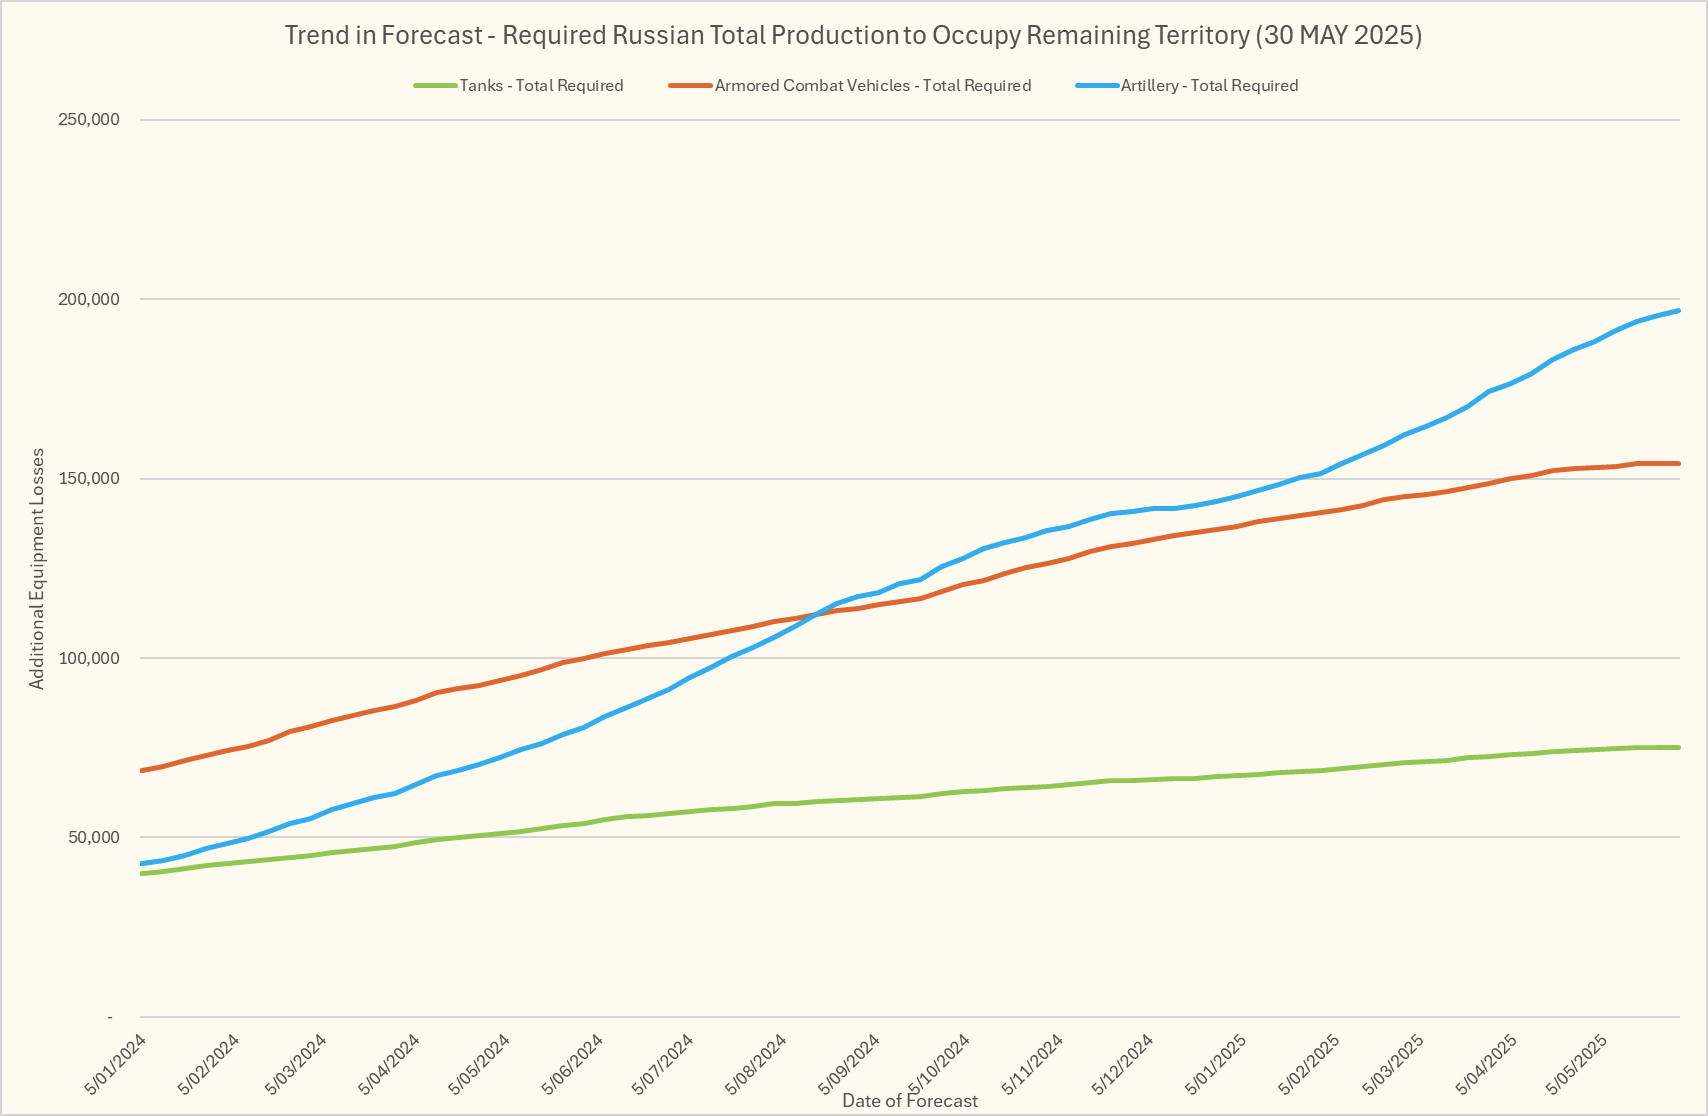This screenshot has width=1708, height=1116.
Task: Select the Artillery - Total Required legend entry
Action: tap(1209, 86)
